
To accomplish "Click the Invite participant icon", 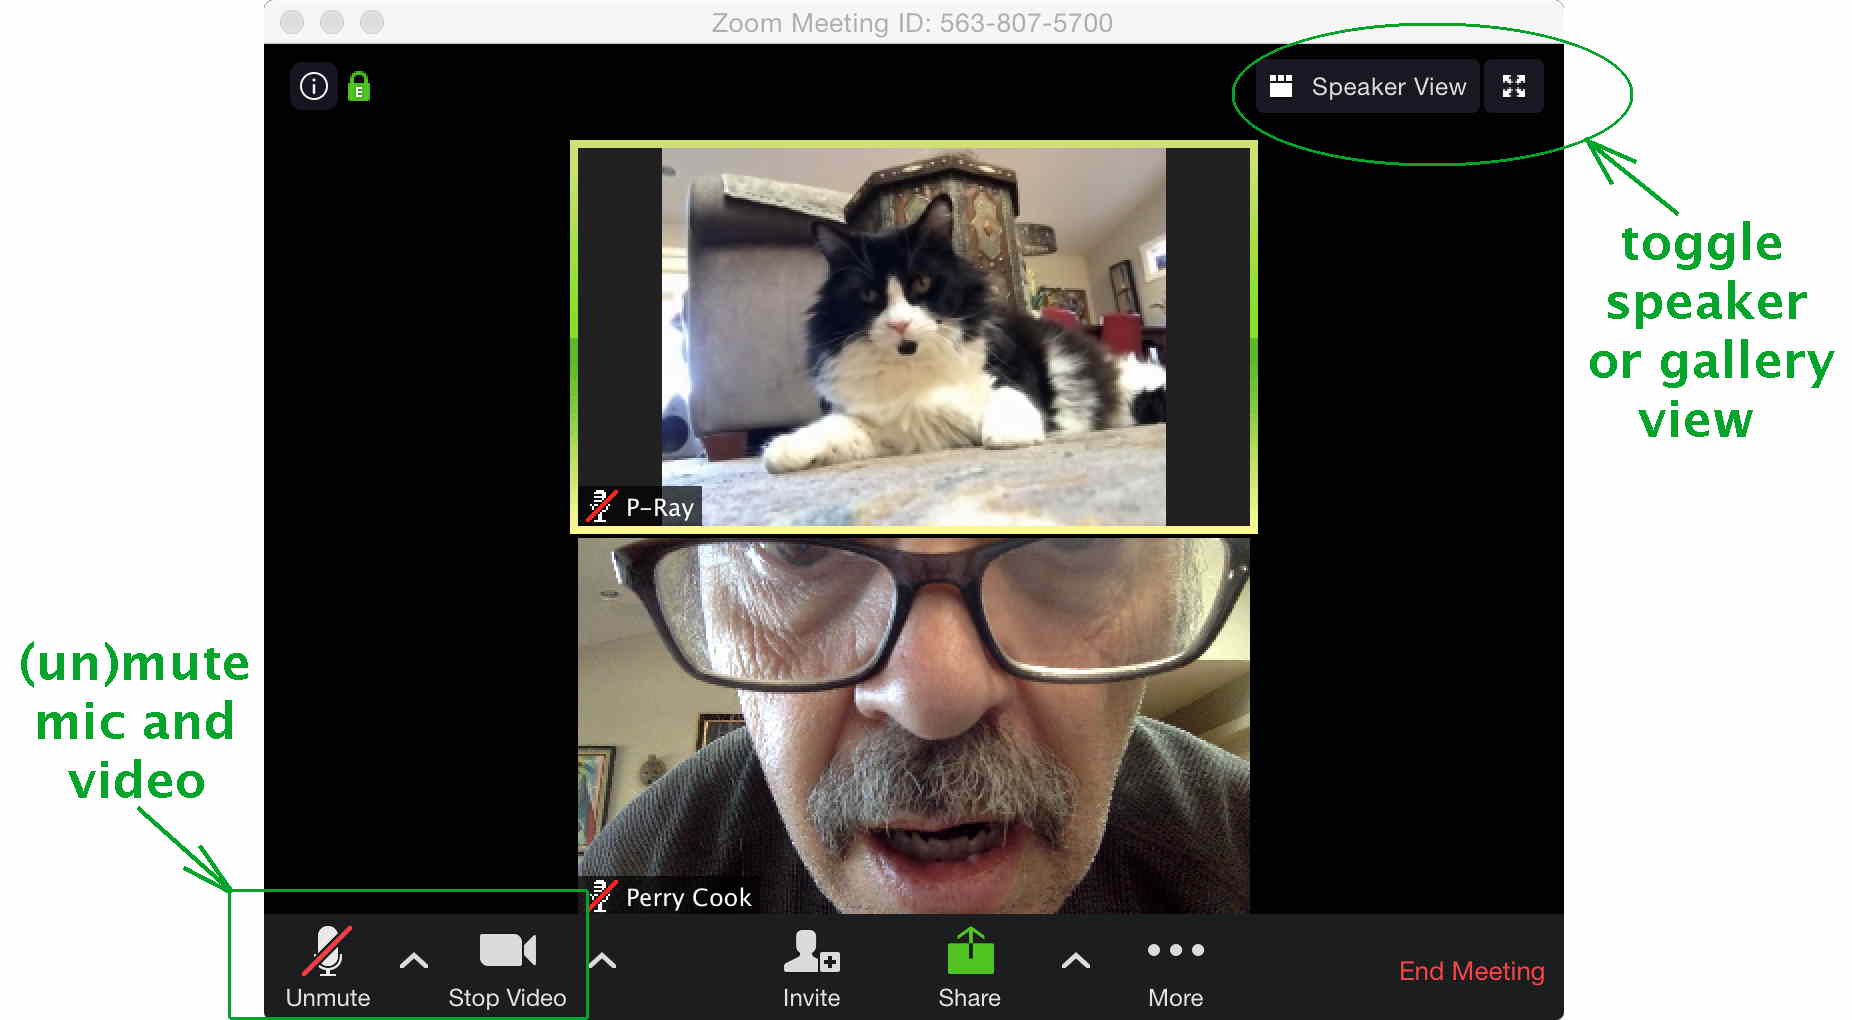I will [811, 952].
